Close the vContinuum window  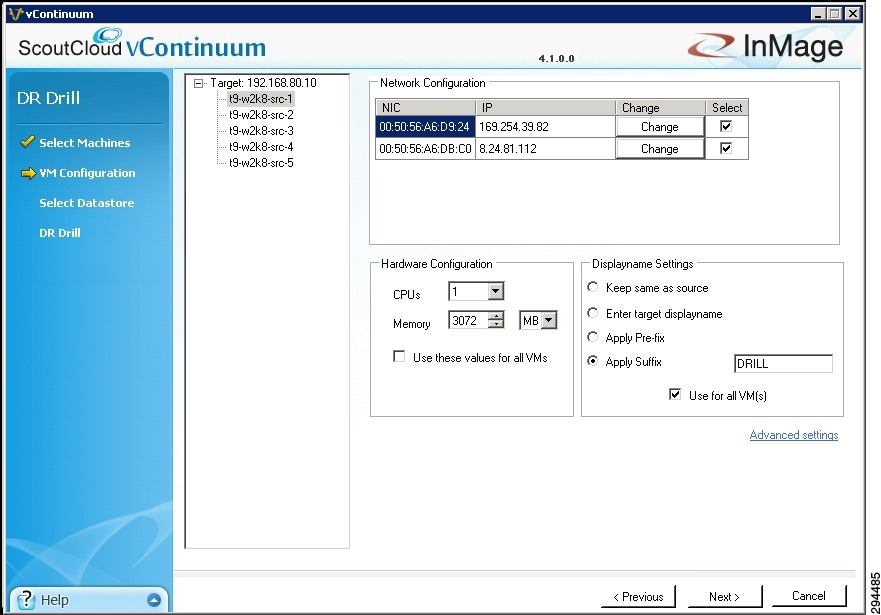click(x=853, y=13)
